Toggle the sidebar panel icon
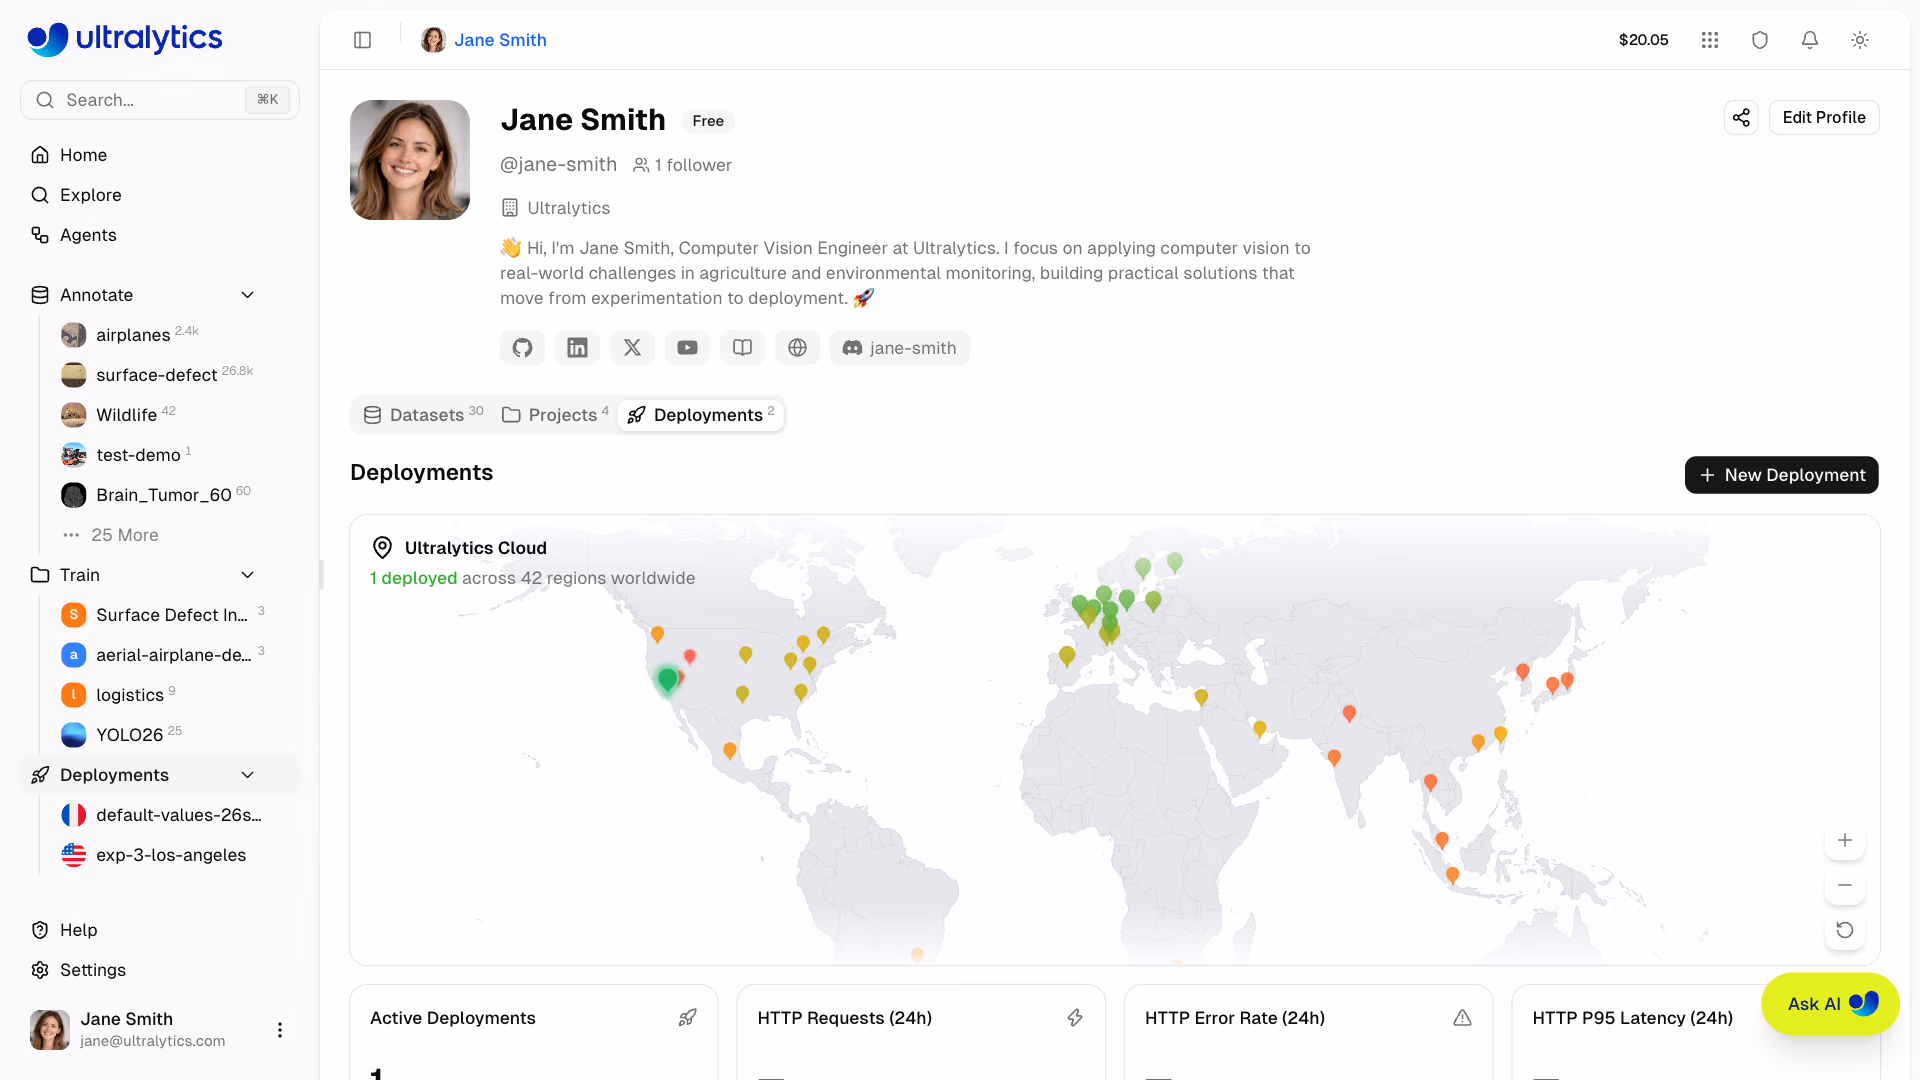This screenshot has width=1920, height=1080. click(363, 40)
